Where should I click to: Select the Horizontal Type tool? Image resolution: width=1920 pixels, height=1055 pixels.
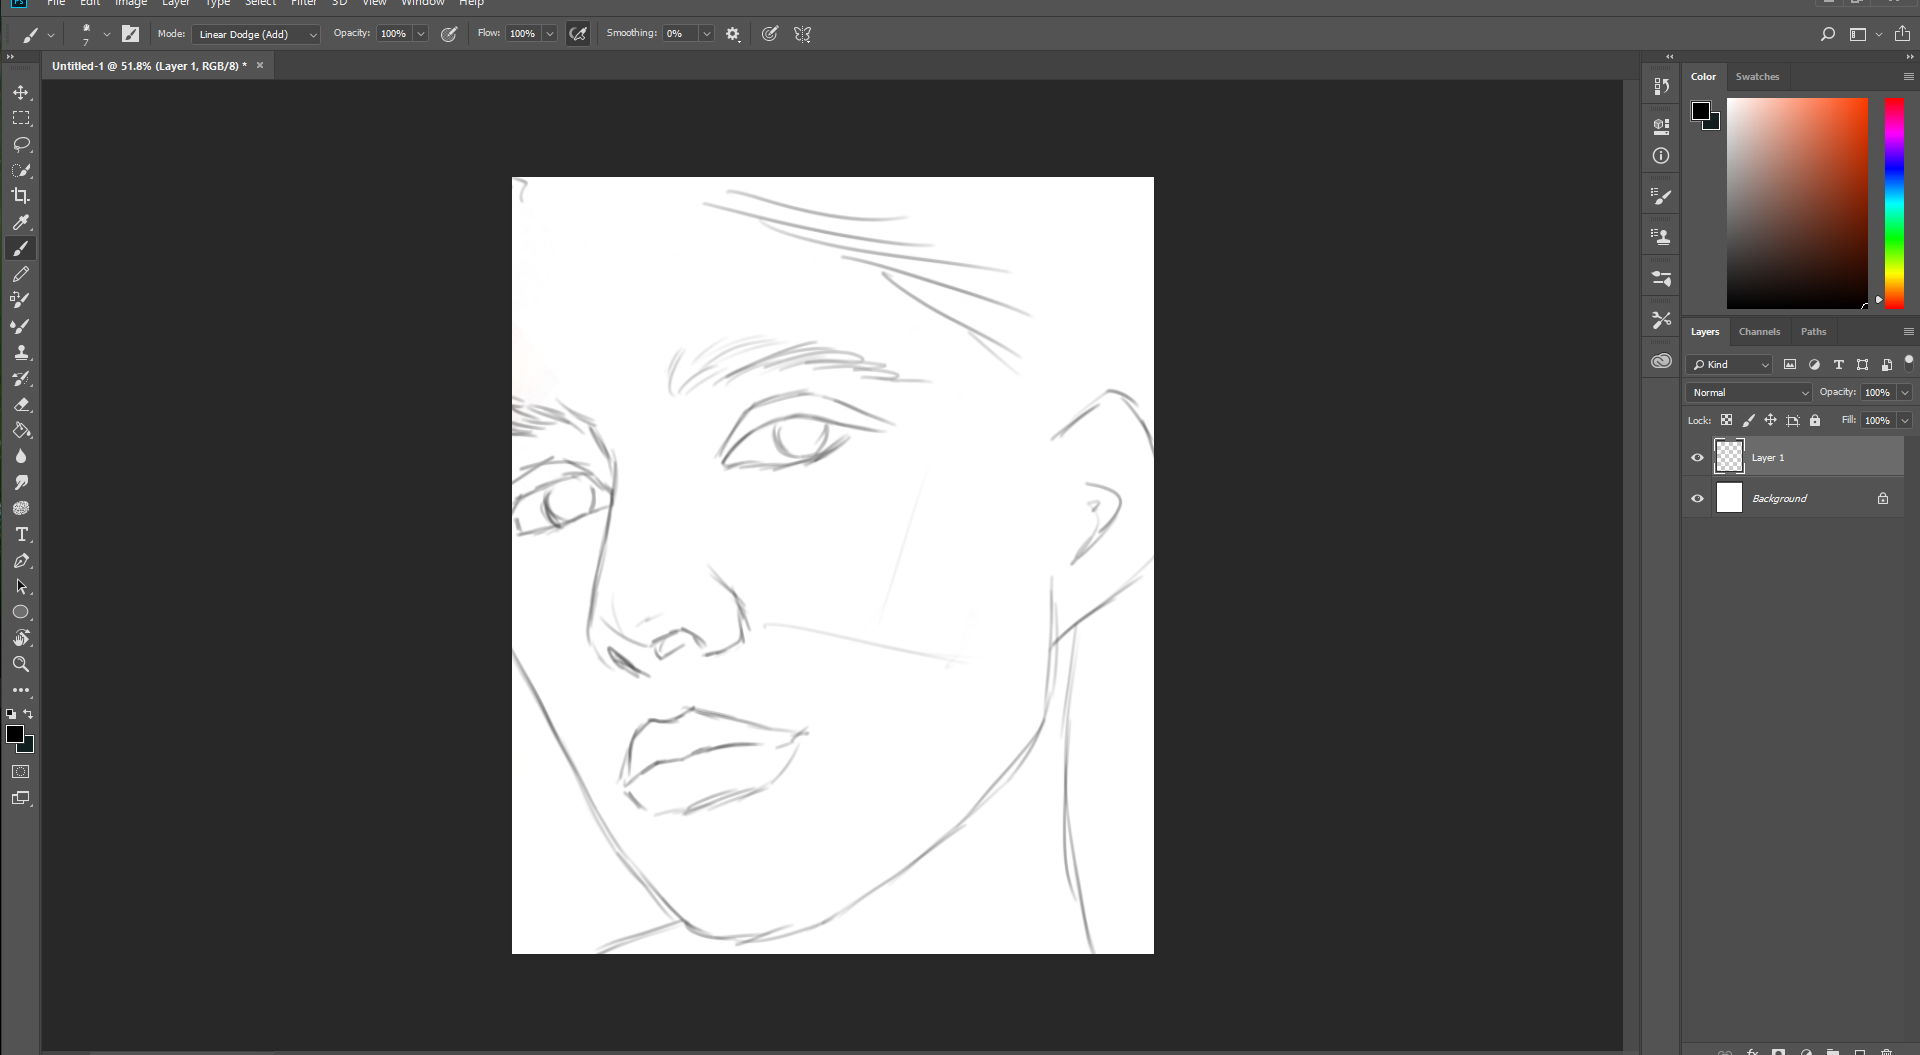(x=21, y=534)
